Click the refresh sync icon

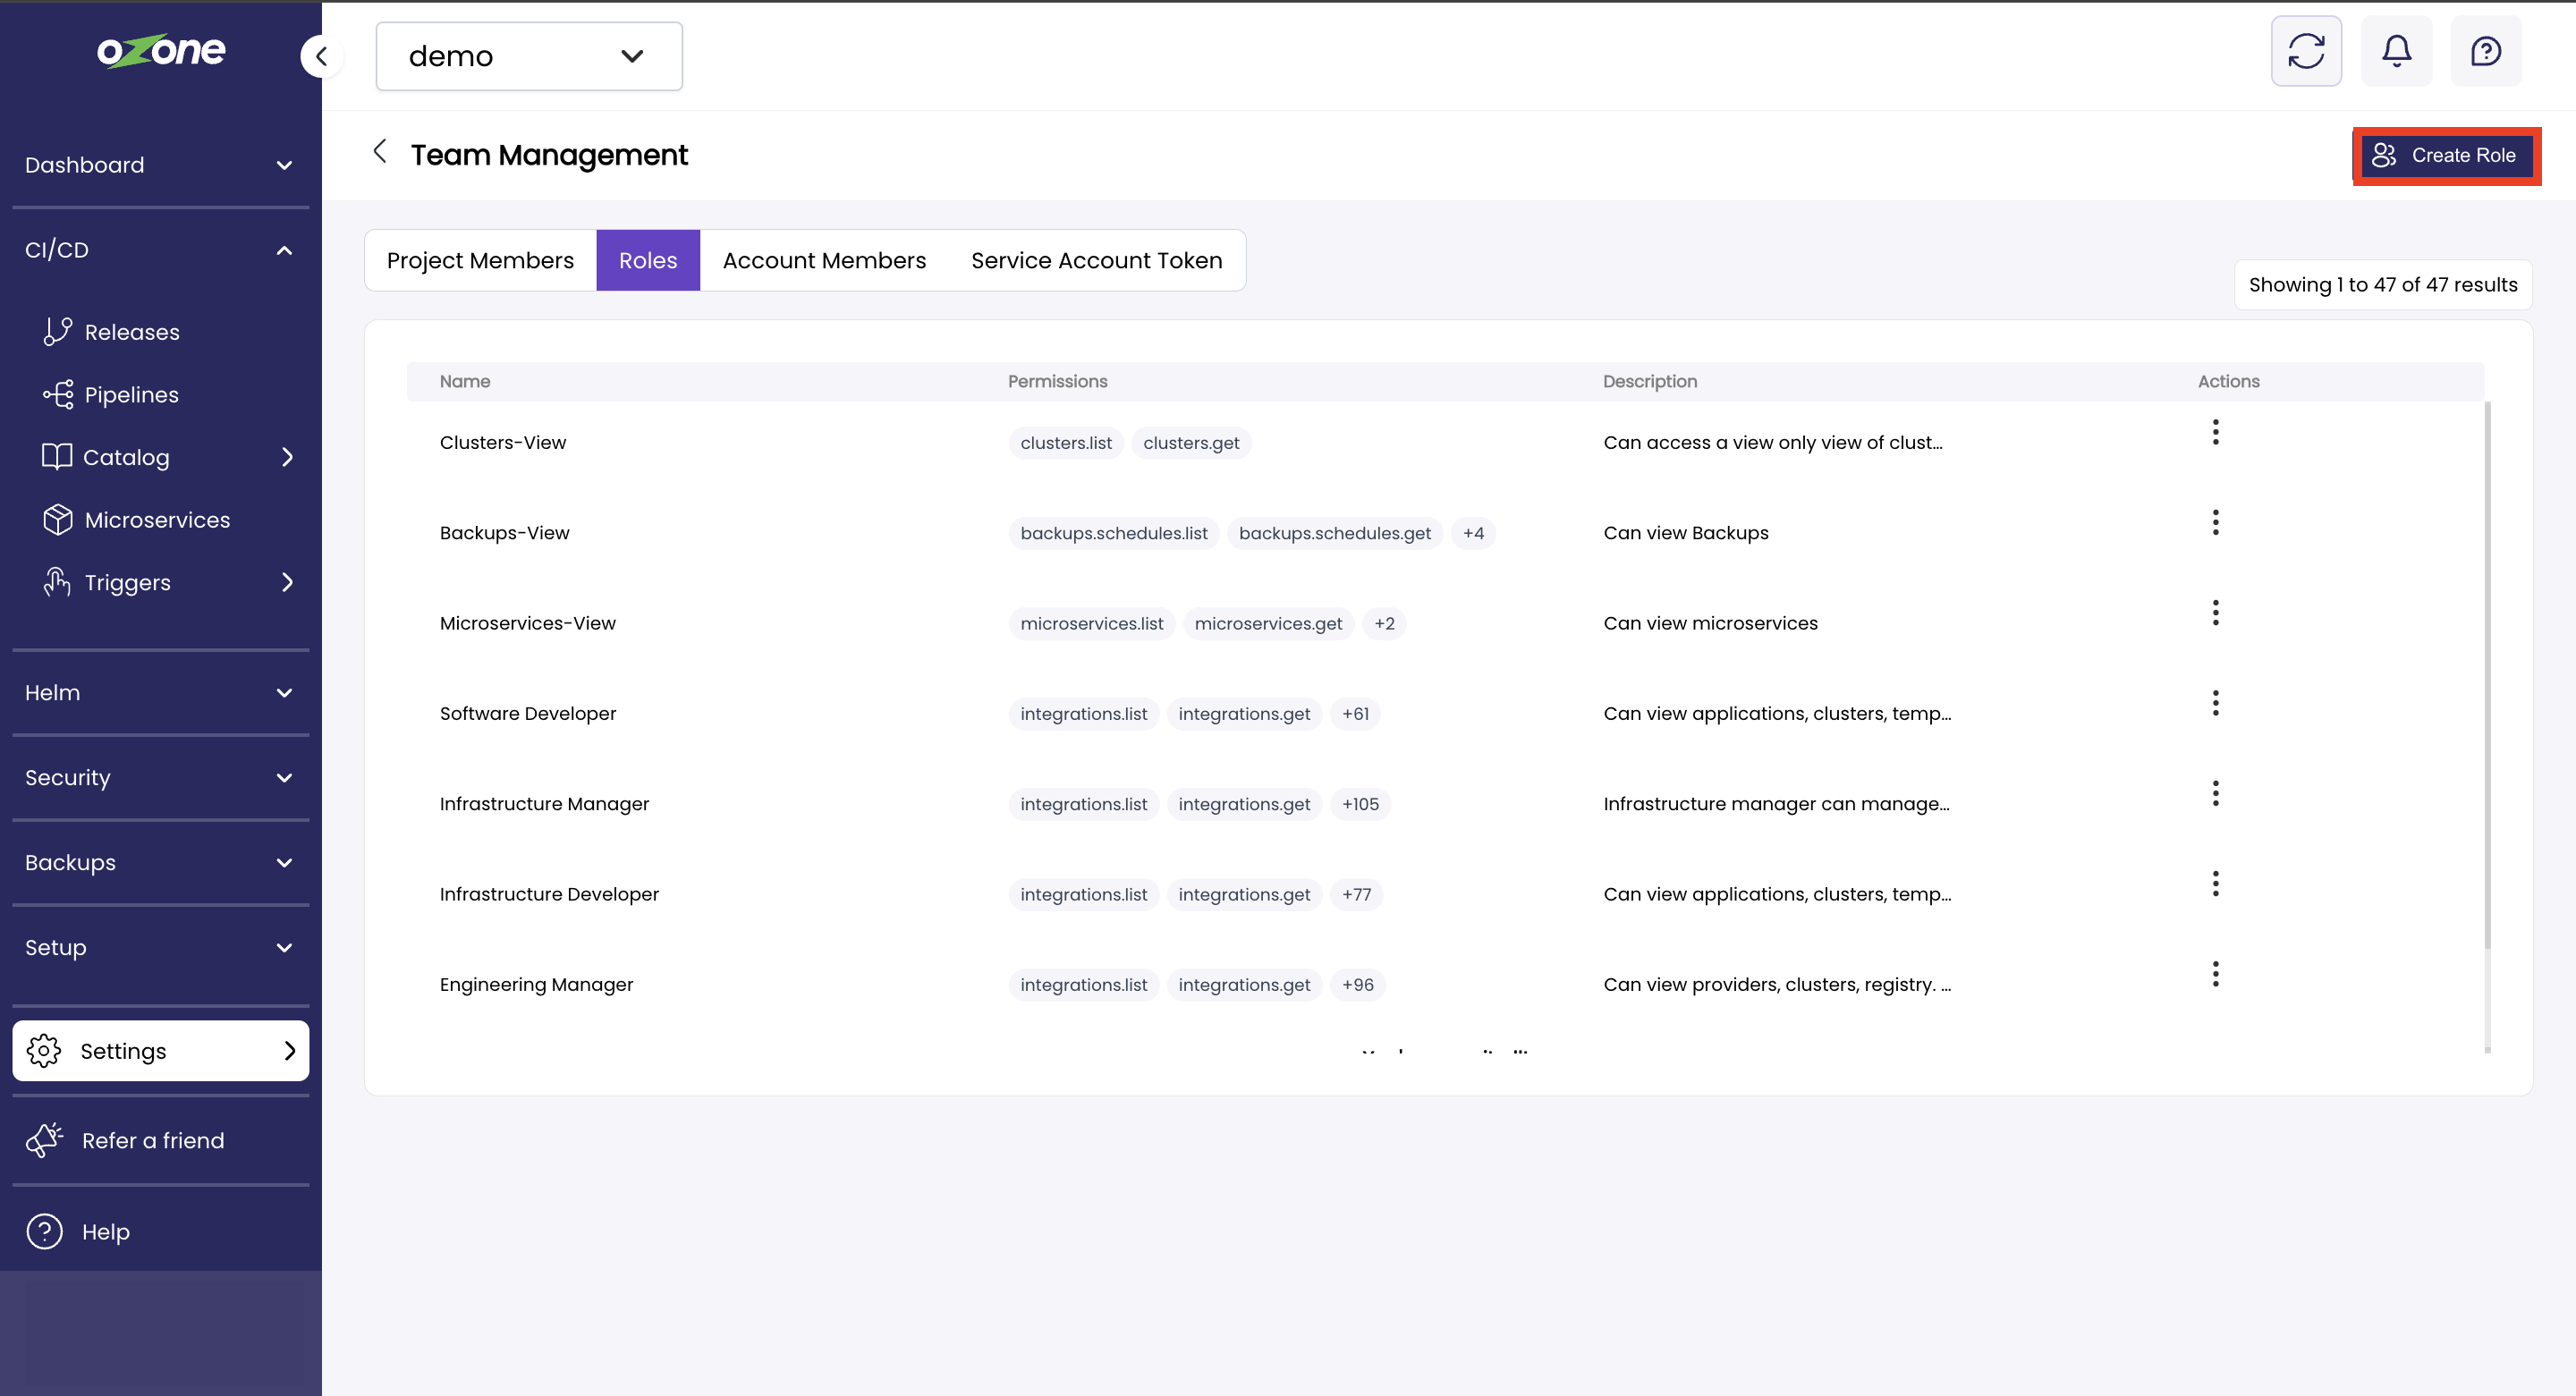2305,51
